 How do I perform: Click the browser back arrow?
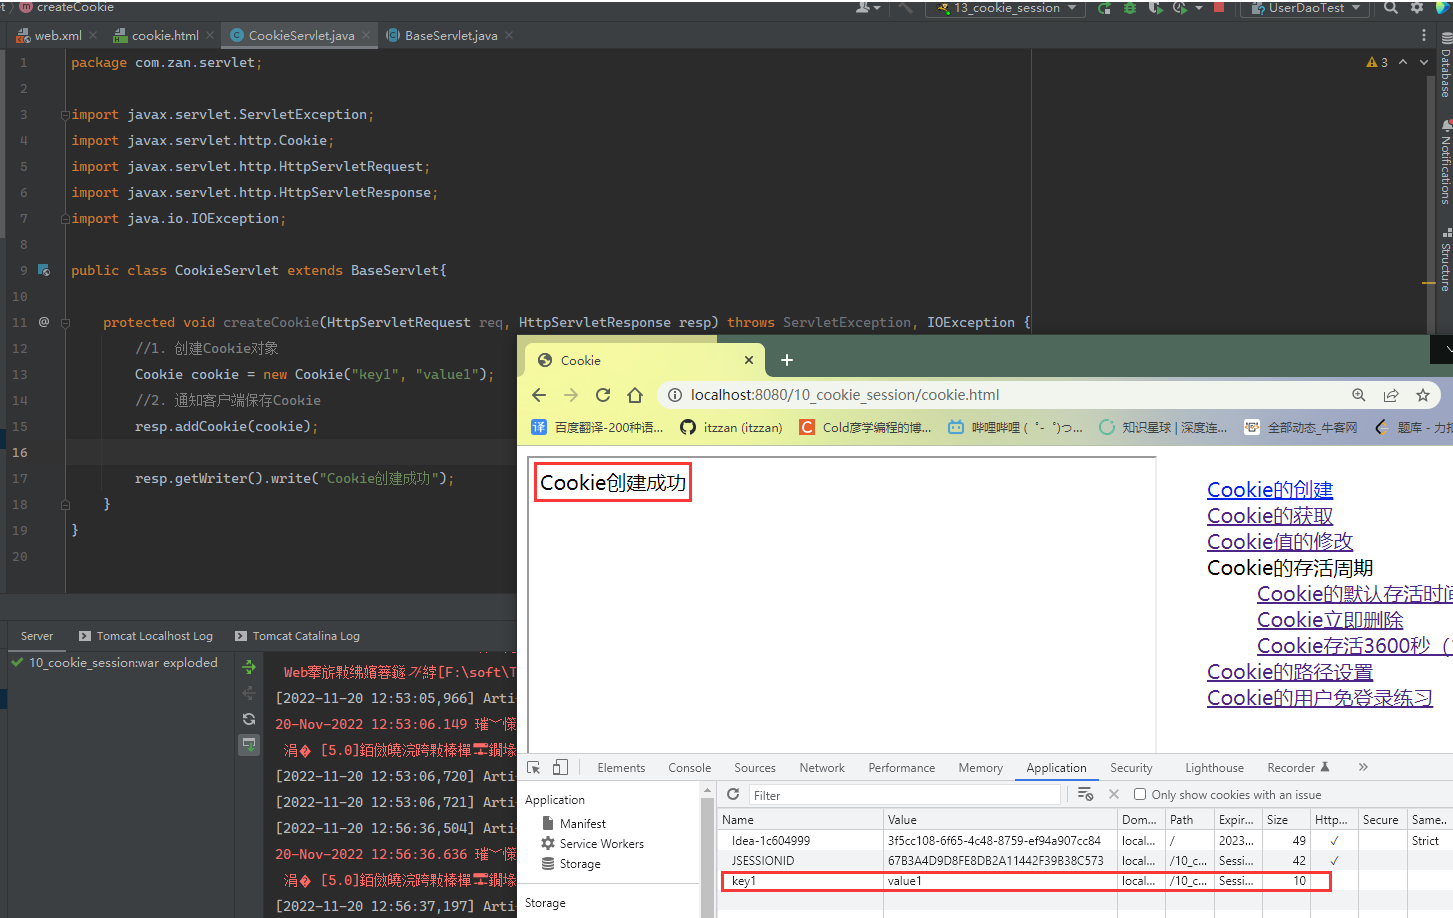pos(539,395)
